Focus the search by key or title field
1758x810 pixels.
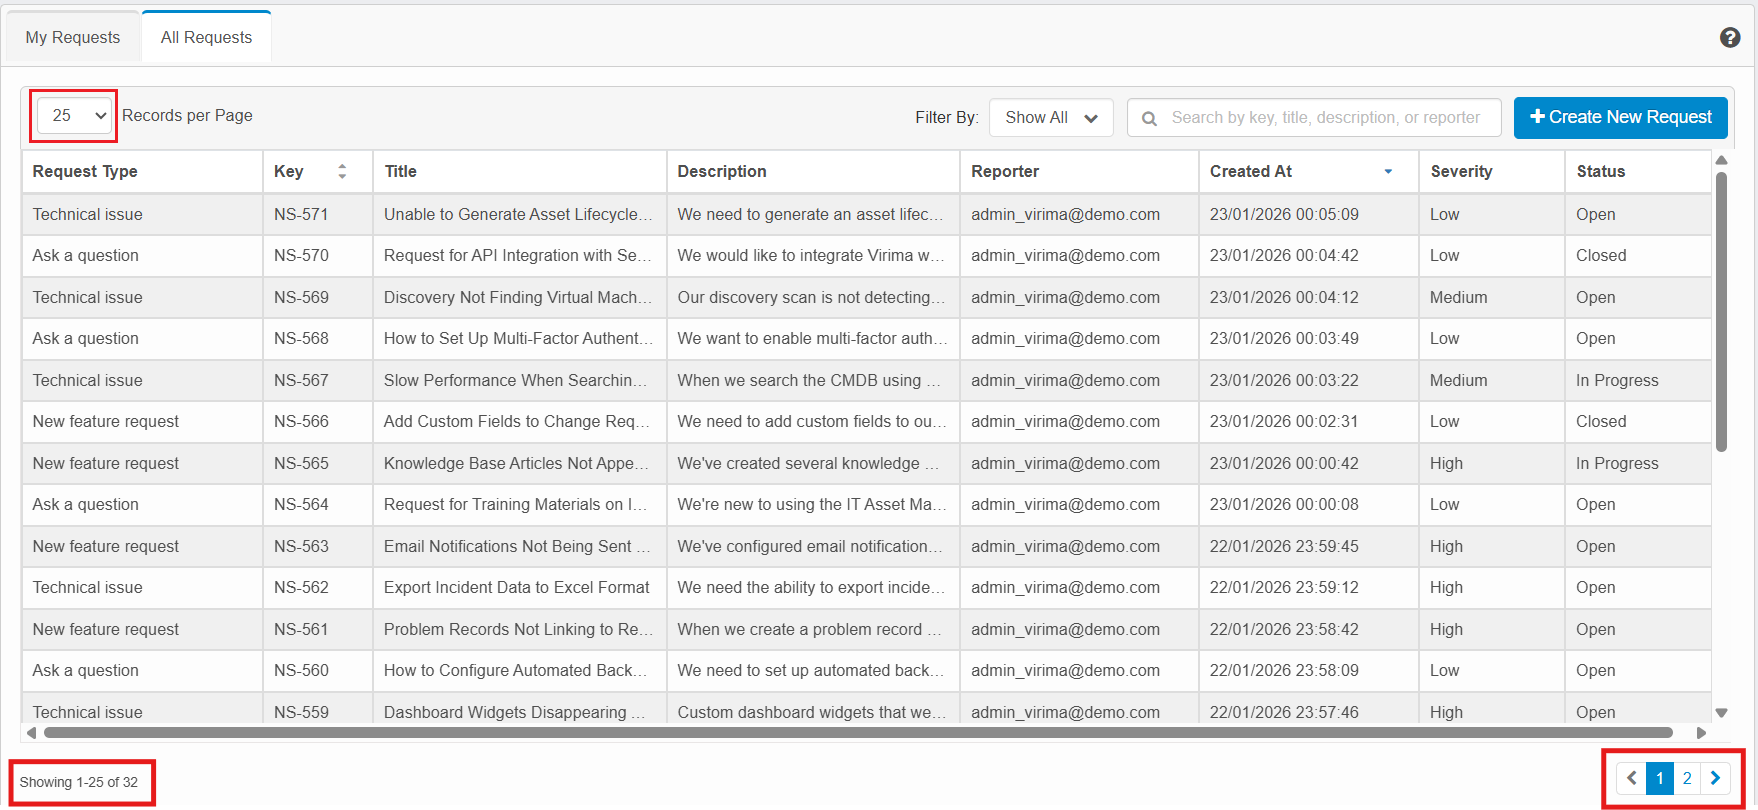point(1325,118)
